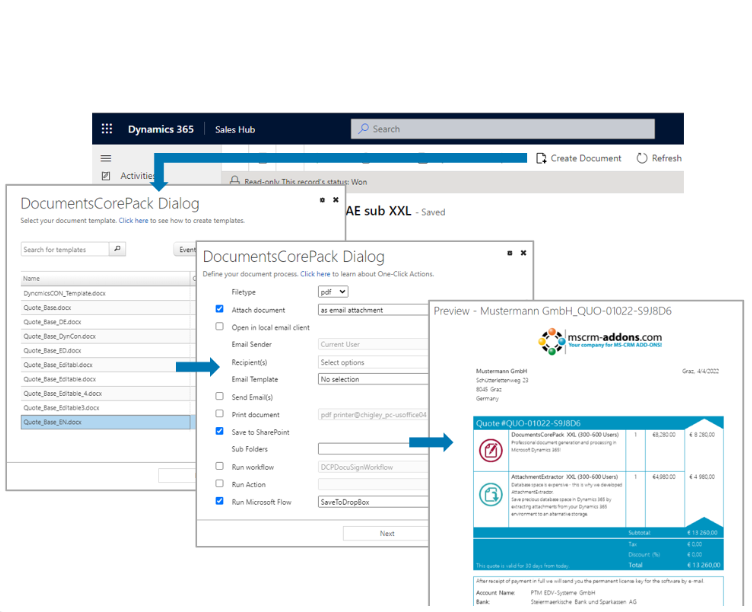
Task: Select Quote_Base_DynCon.docx template
Action: click(106, 336)
